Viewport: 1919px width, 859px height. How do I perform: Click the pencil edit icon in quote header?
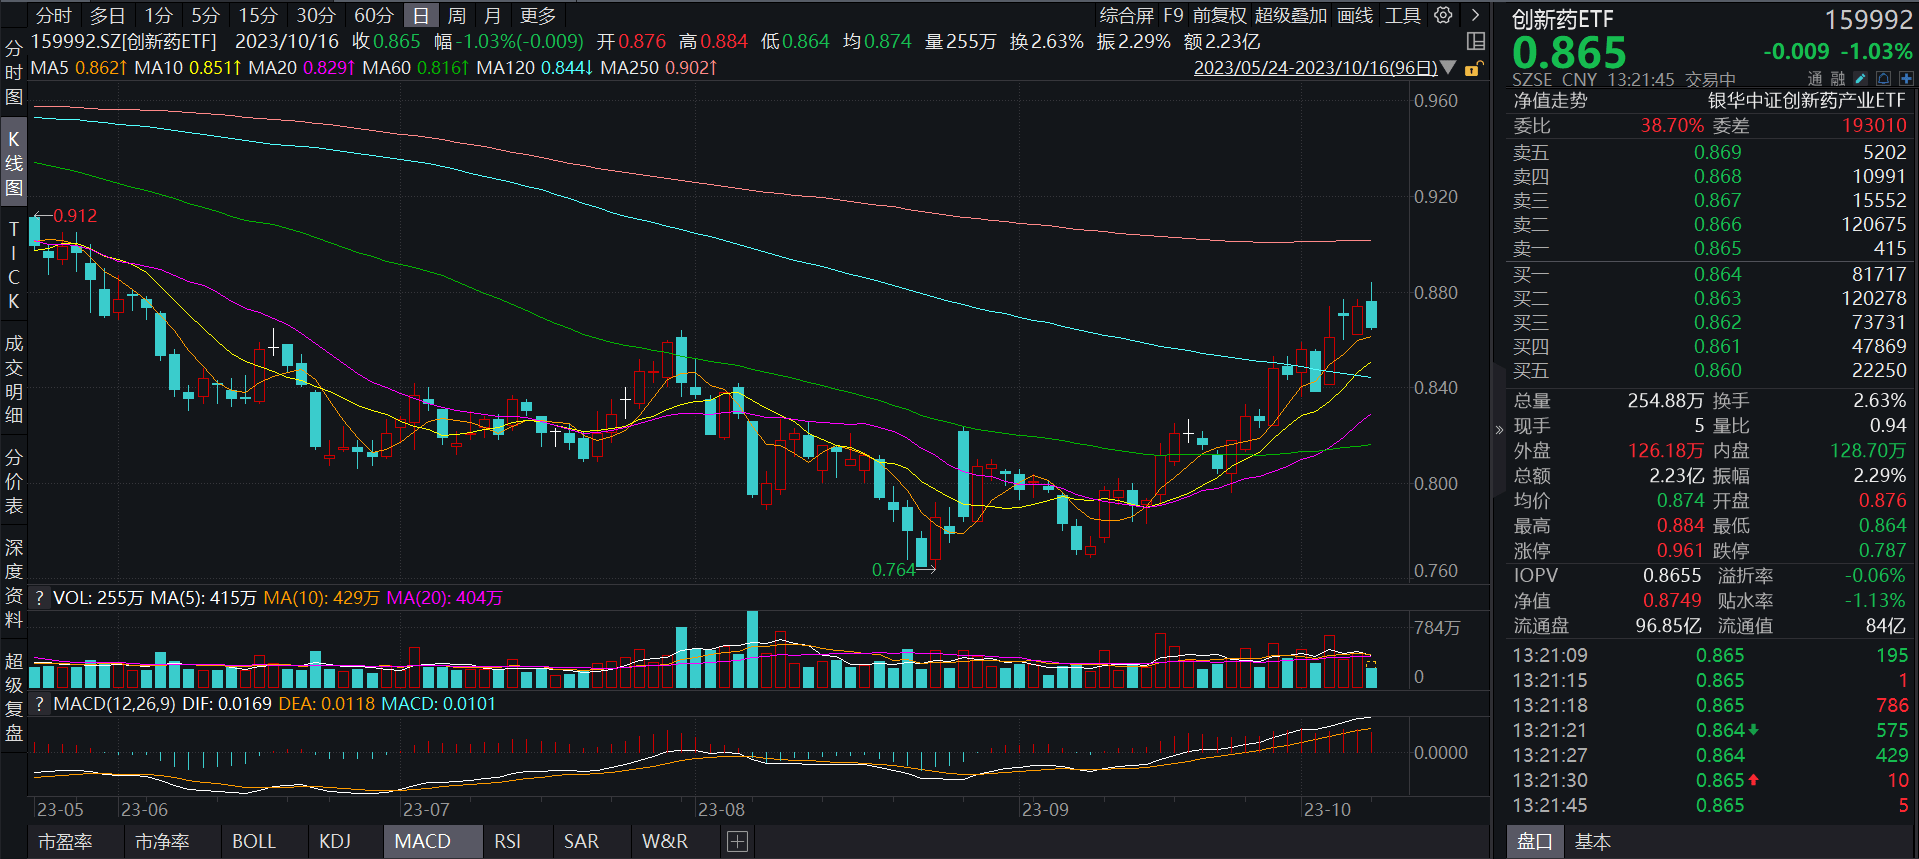(1860, 78)
